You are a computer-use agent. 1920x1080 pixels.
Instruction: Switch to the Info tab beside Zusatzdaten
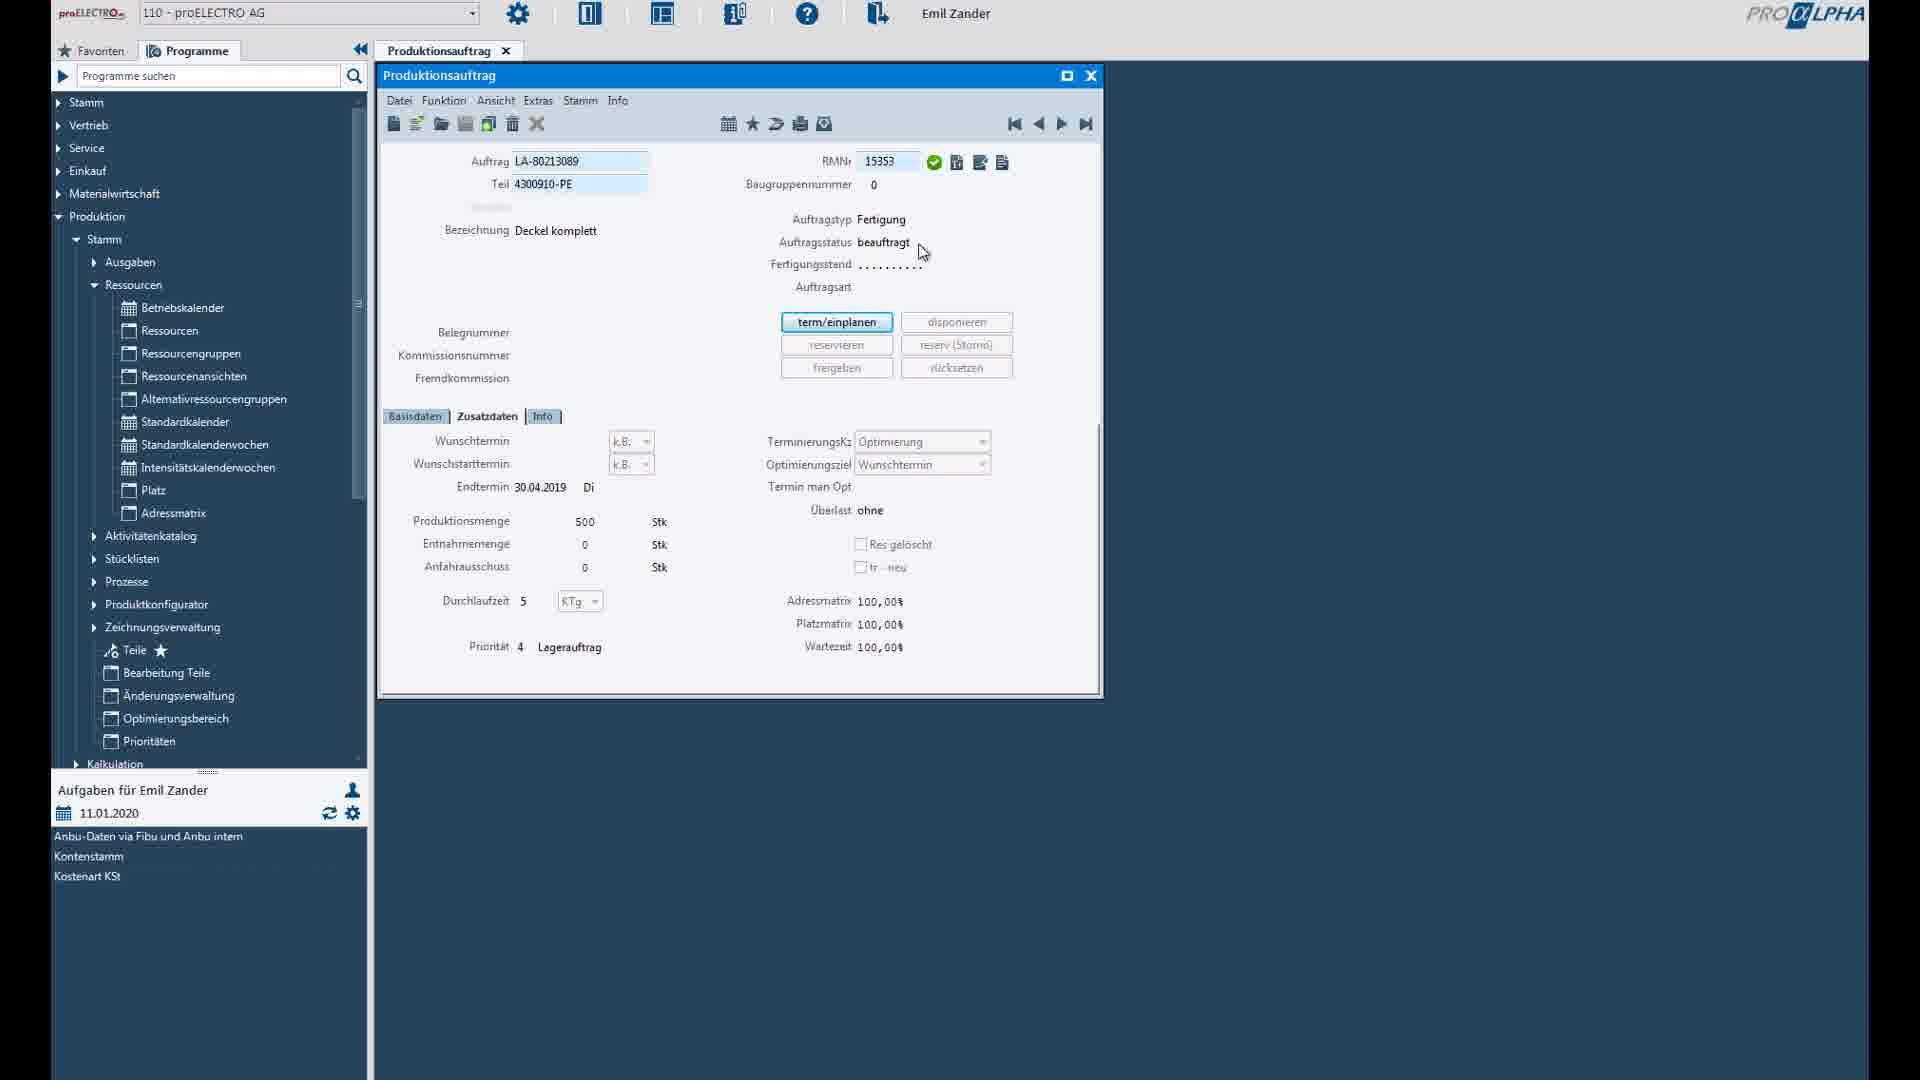coord(543,416)
